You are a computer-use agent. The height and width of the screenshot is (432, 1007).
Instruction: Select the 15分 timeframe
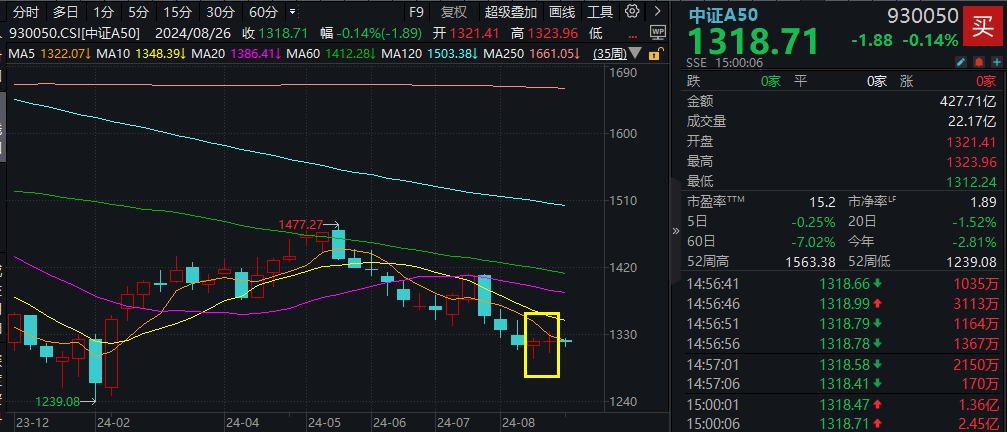pos(177,12)
